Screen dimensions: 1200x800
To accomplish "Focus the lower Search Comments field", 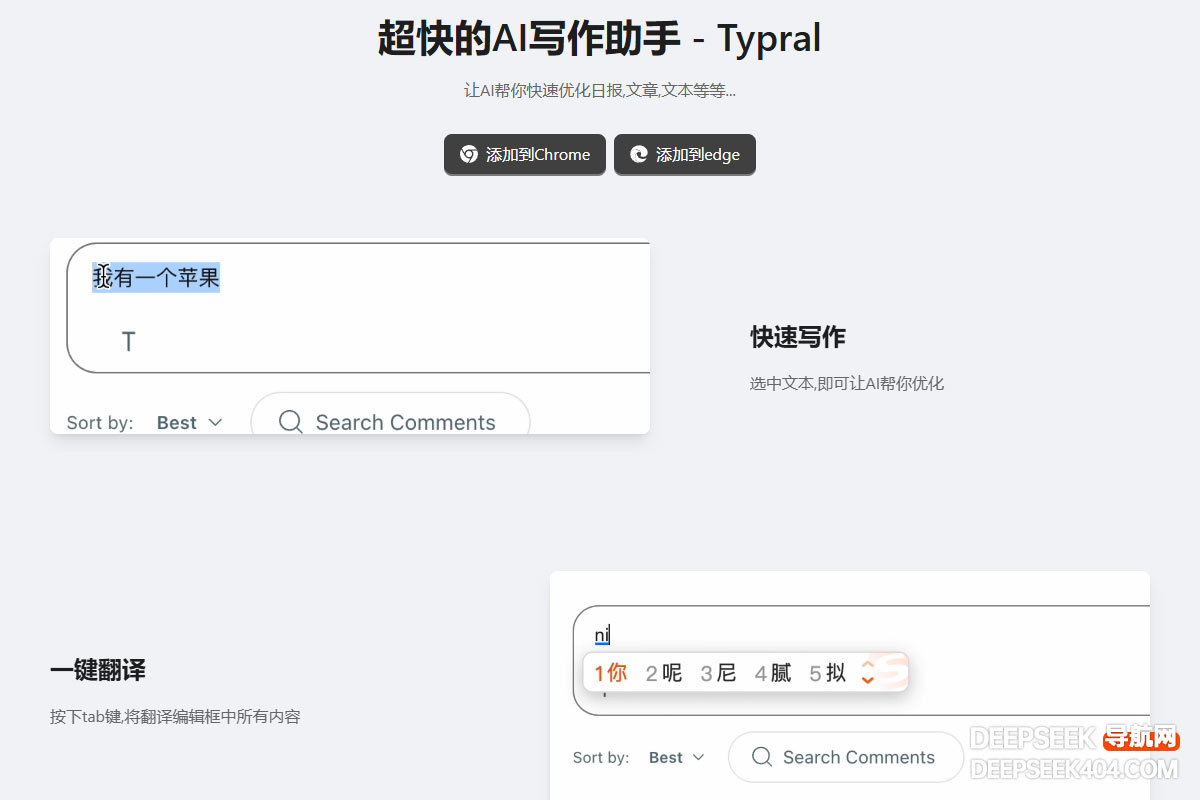I will [x=858, y=757].
